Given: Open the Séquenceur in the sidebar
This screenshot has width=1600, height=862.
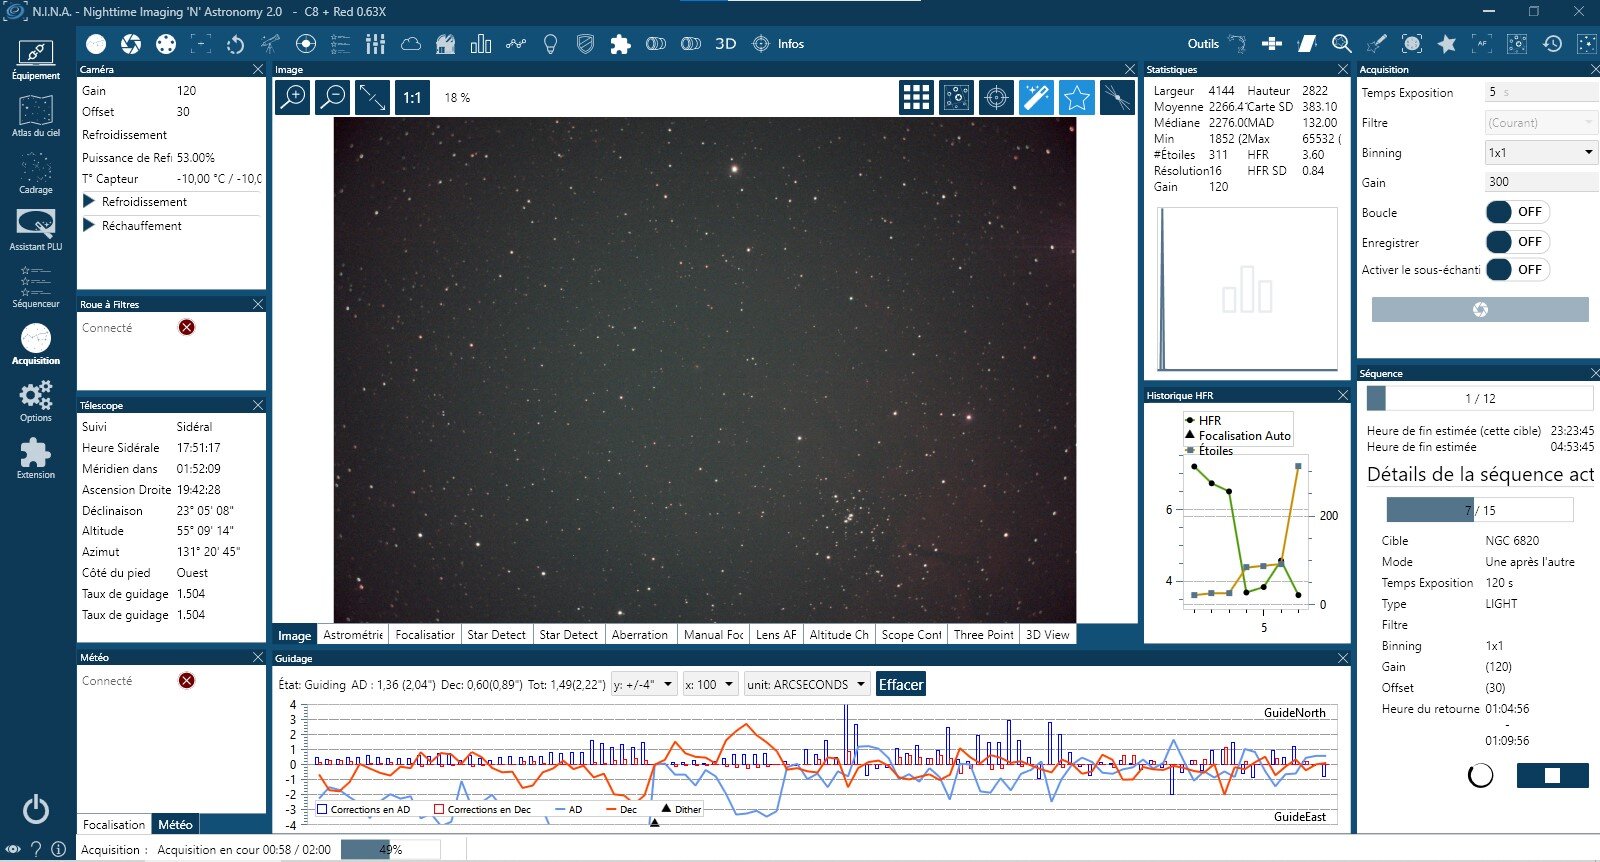Looking at the screenshot, I should (36, 287).
